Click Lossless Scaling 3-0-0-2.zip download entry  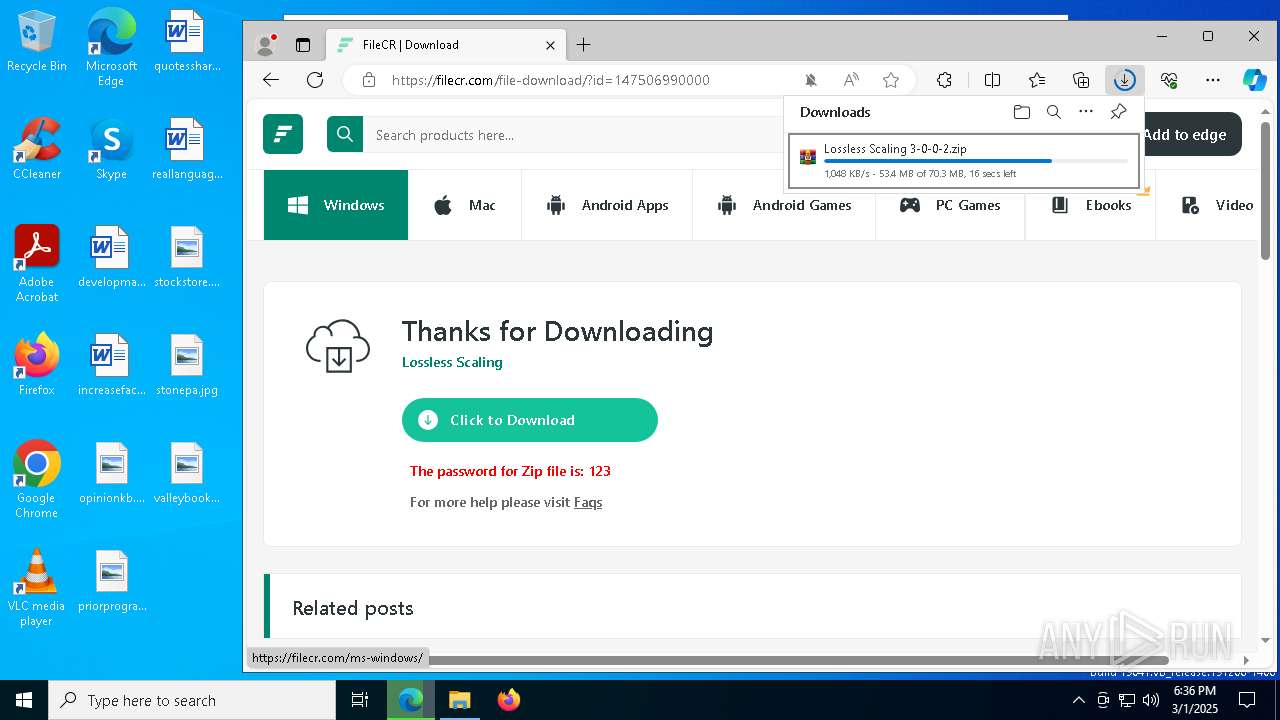(x=964, y=161)
